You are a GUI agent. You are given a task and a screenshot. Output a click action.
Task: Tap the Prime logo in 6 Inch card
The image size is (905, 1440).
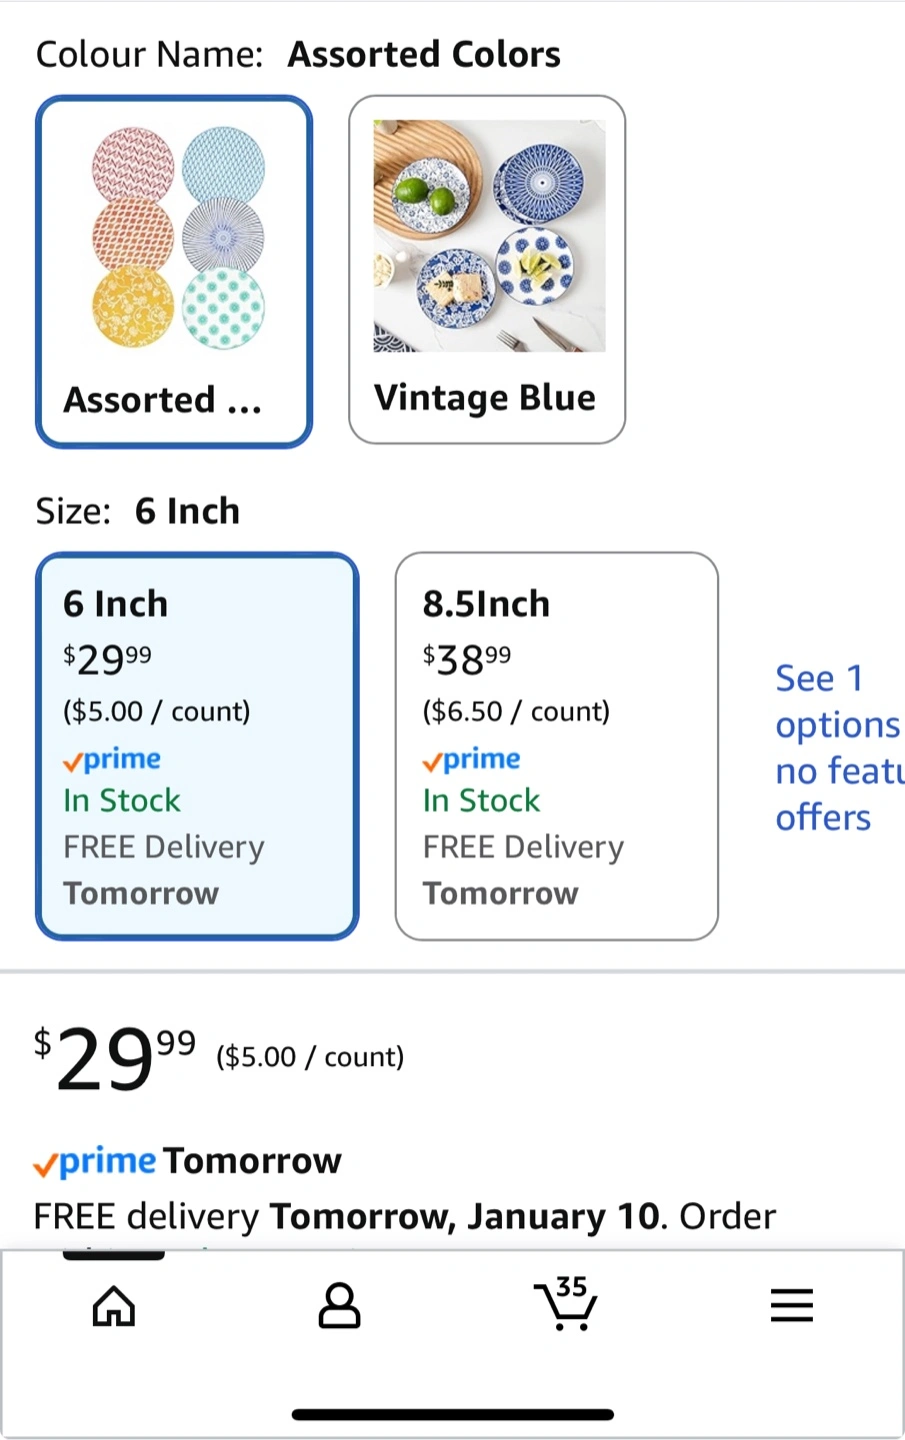112,760
